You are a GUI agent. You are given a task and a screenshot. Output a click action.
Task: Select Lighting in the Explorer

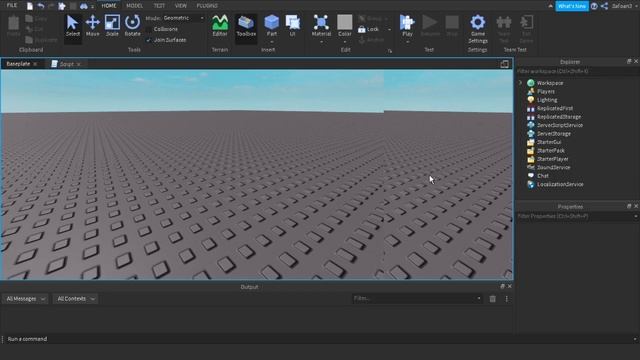547,100
